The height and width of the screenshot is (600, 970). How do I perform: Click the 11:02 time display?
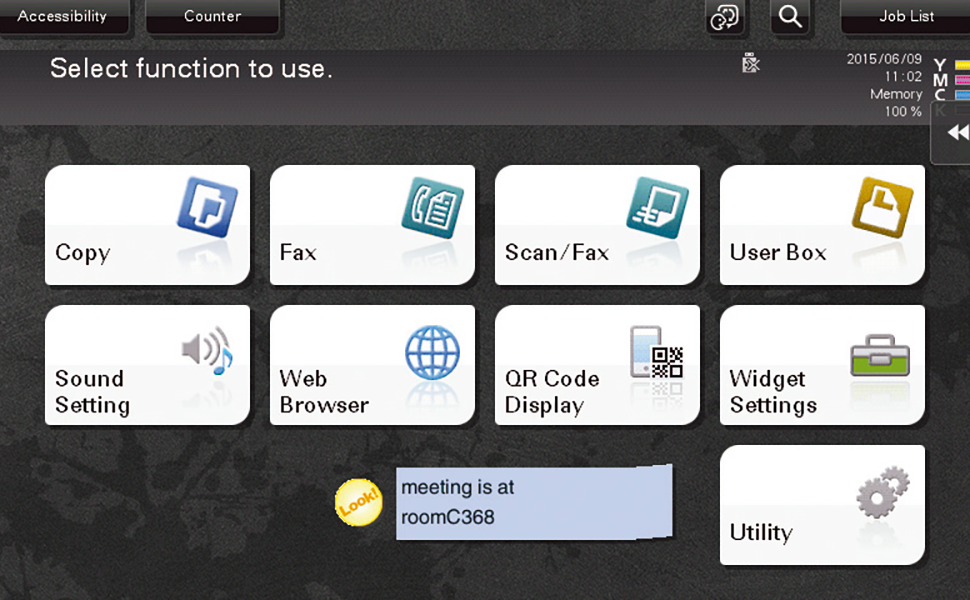903,77
